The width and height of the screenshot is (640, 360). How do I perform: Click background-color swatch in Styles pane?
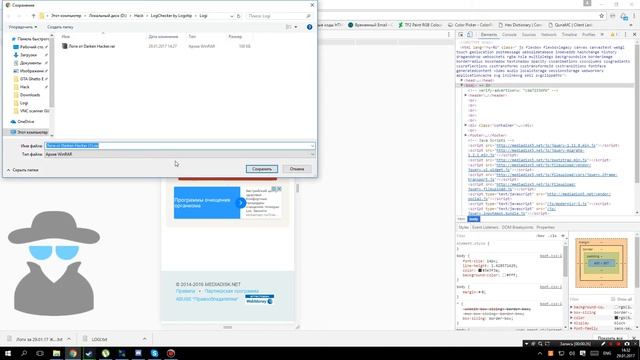[504, 275]
